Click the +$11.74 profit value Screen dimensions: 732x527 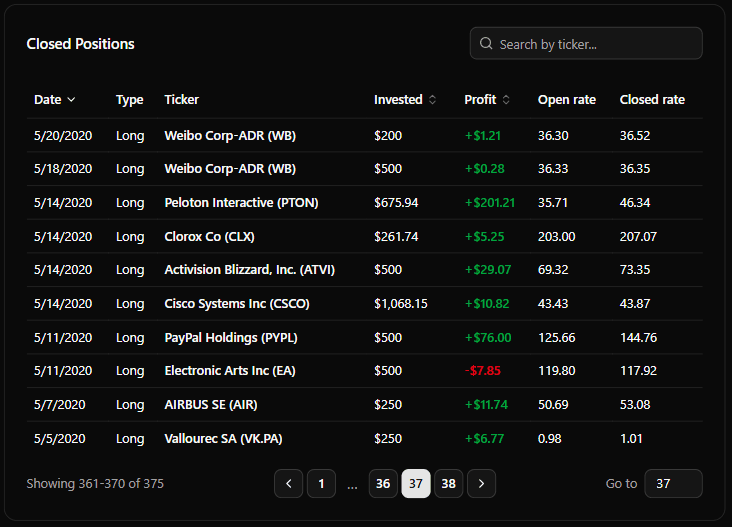pos(486,405)
